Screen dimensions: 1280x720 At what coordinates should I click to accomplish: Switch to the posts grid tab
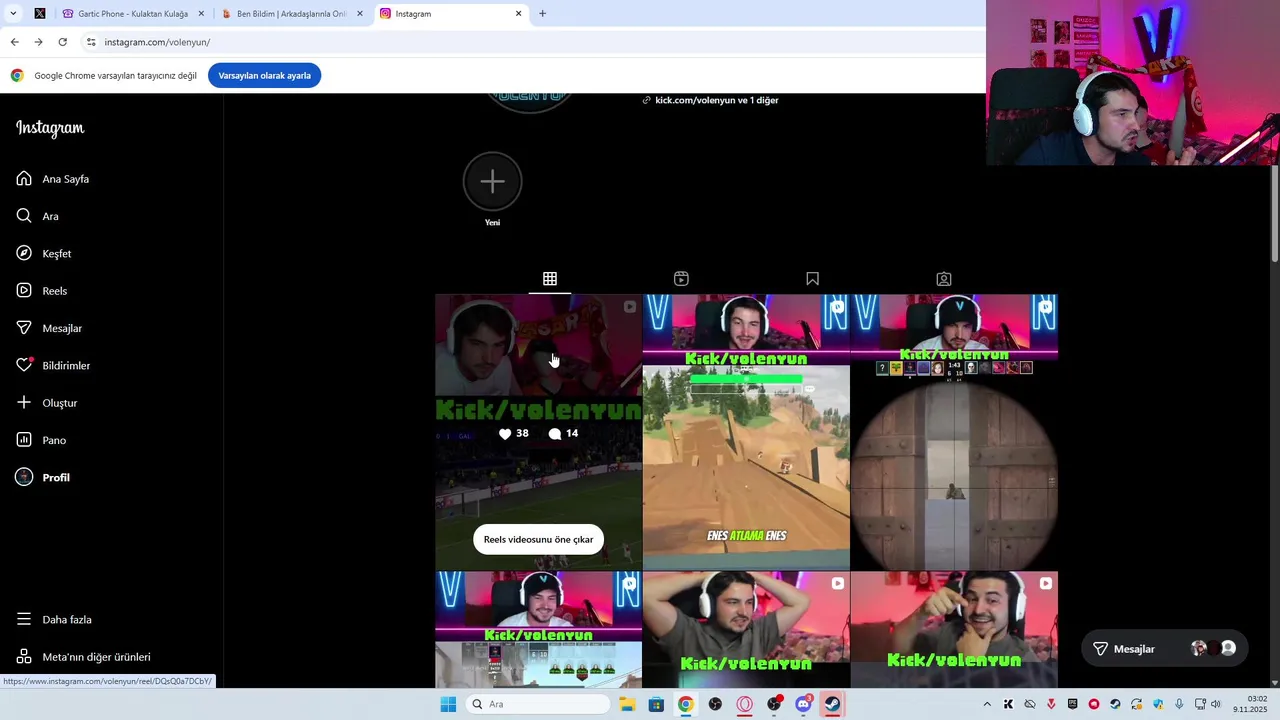coord(550,279)
